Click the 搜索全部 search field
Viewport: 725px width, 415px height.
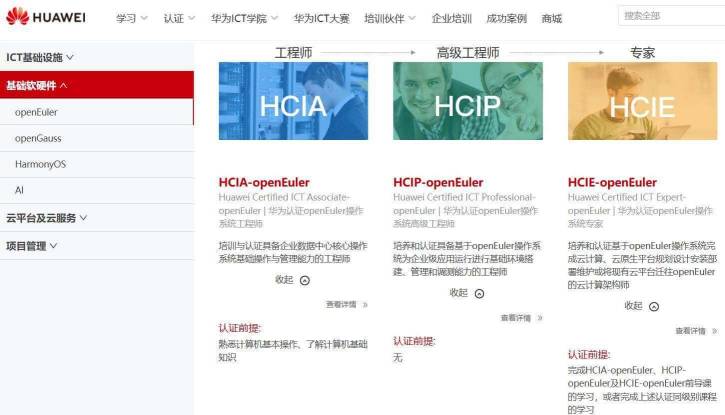(x=671, y=16)
